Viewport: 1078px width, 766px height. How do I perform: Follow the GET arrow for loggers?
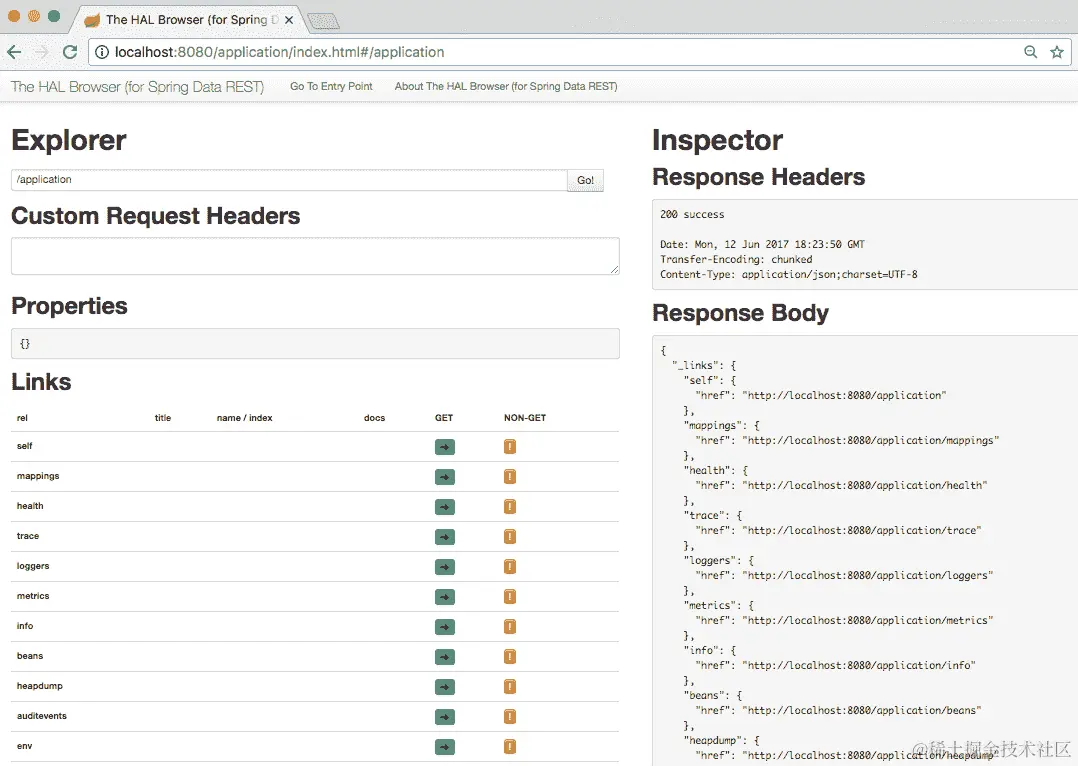pyautogui.click(x=445, y=567)
